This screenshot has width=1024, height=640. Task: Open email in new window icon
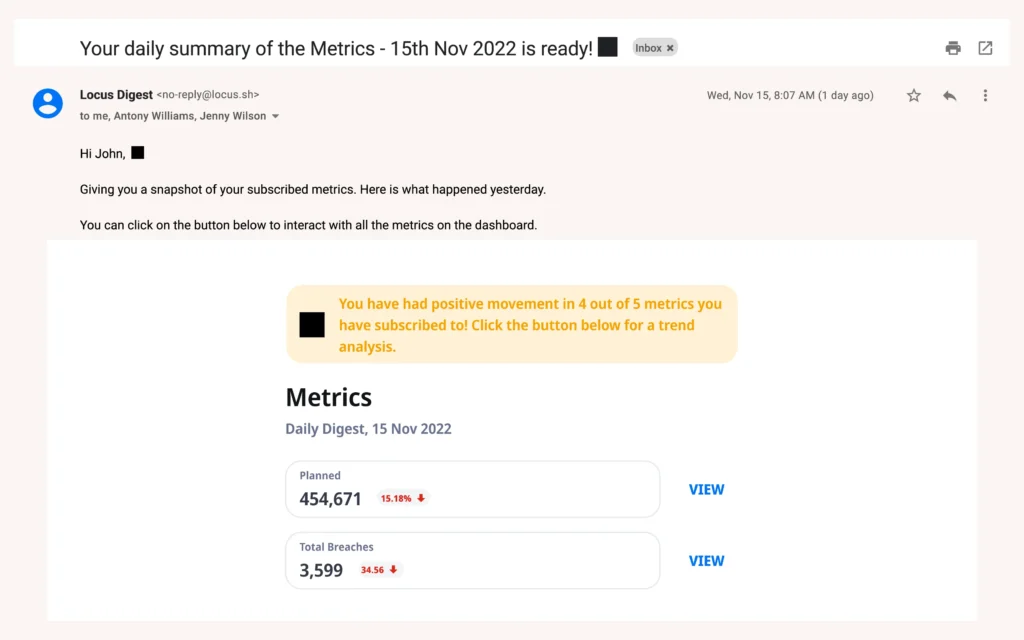click(985, 48)
